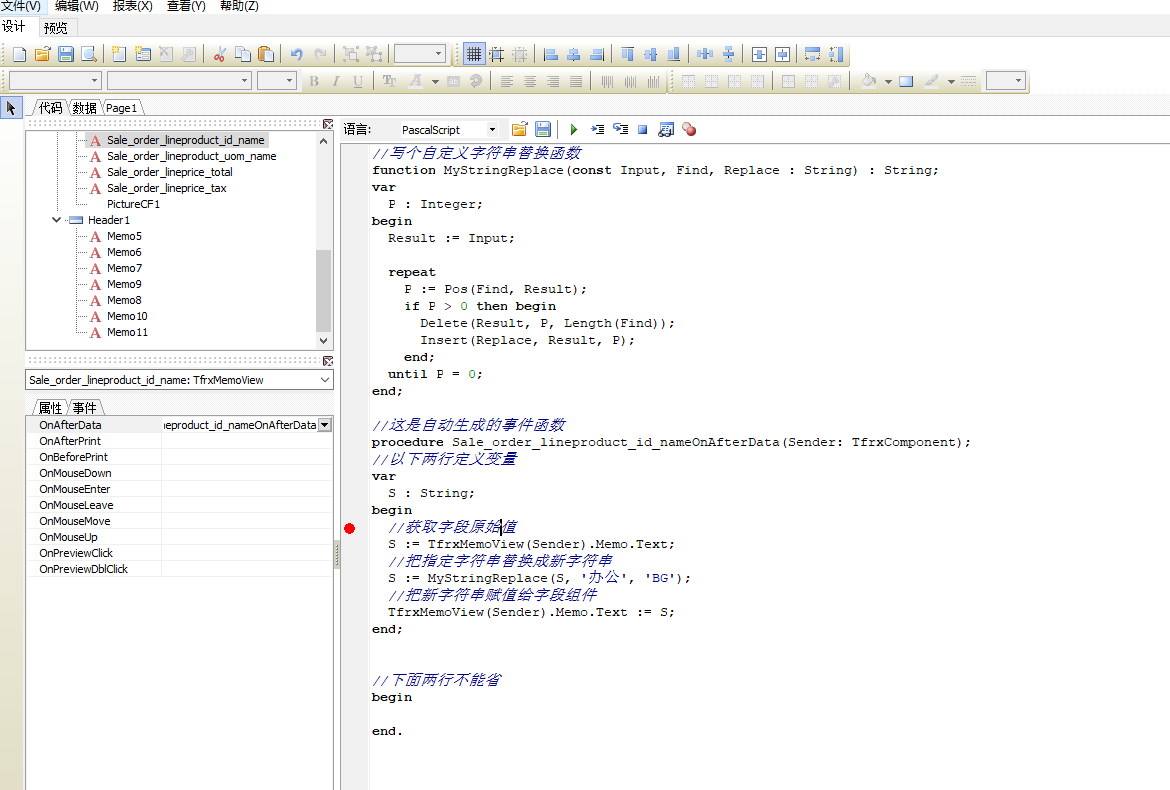Switch to the Page1 tab
Image resolution: width=1170 pixels, height=790 pixels.
click(x=122, y=108)
